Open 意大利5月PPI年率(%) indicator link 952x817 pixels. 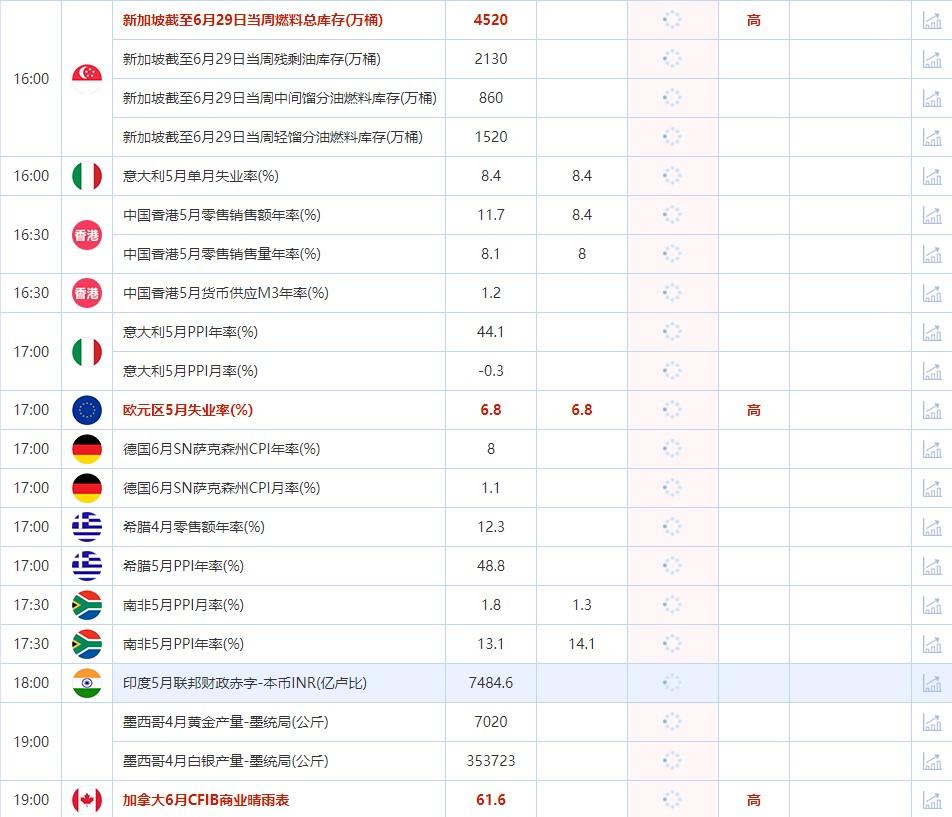pyautogui.click(x=191, y=332)
